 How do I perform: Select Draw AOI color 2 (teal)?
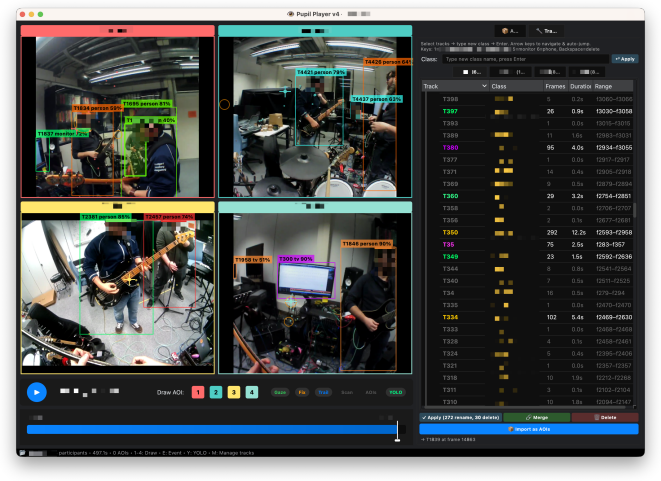pyautogui.click(x=216, y=392)
